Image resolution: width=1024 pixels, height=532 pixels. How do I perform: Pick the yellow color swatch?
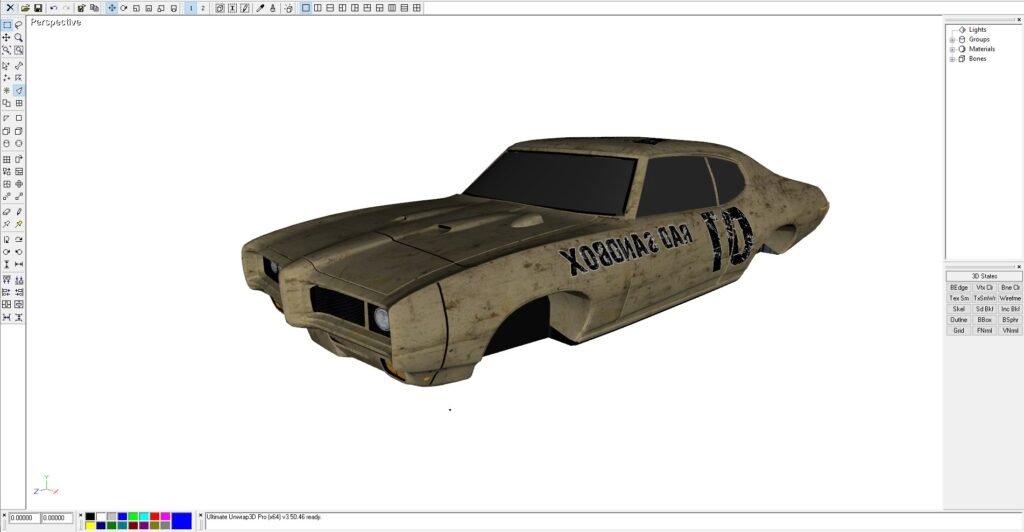[90, 525]
